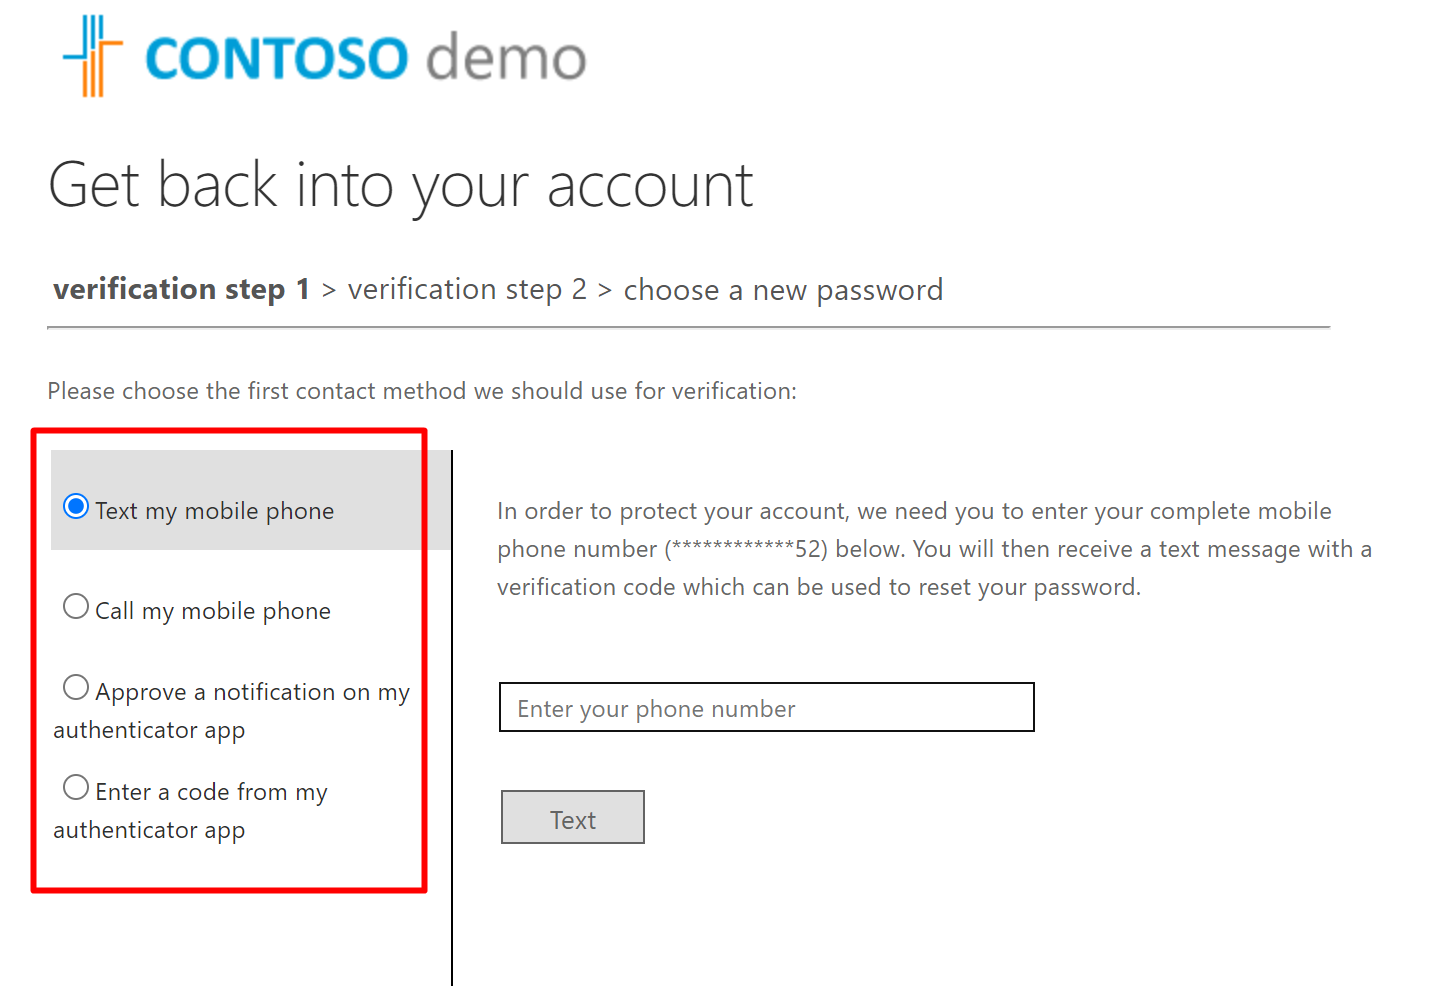This screenshot has width=1436, height=1007.
Task: Click the 'Call my mobile phone' label text
Action: (212, 611)
